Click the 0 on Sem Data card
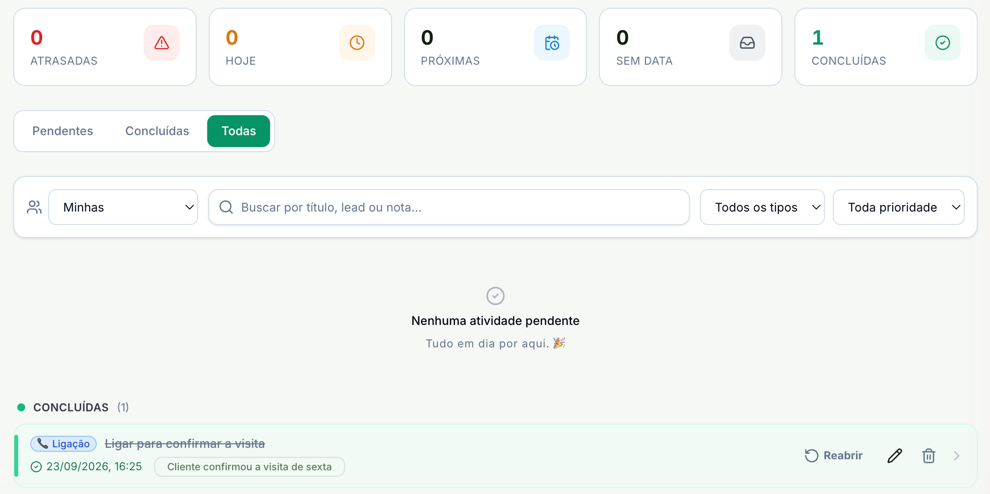This screenshot has height=494, width=990. [623, 38]
